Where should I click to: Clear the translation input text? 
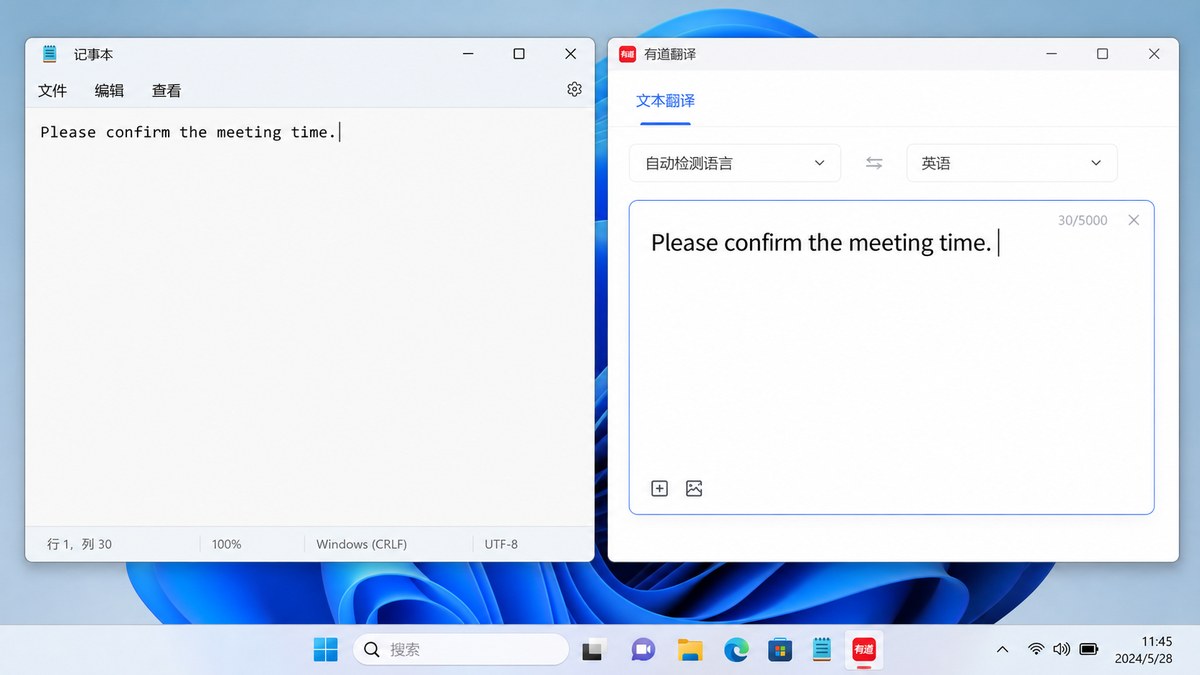[1133, 220]
